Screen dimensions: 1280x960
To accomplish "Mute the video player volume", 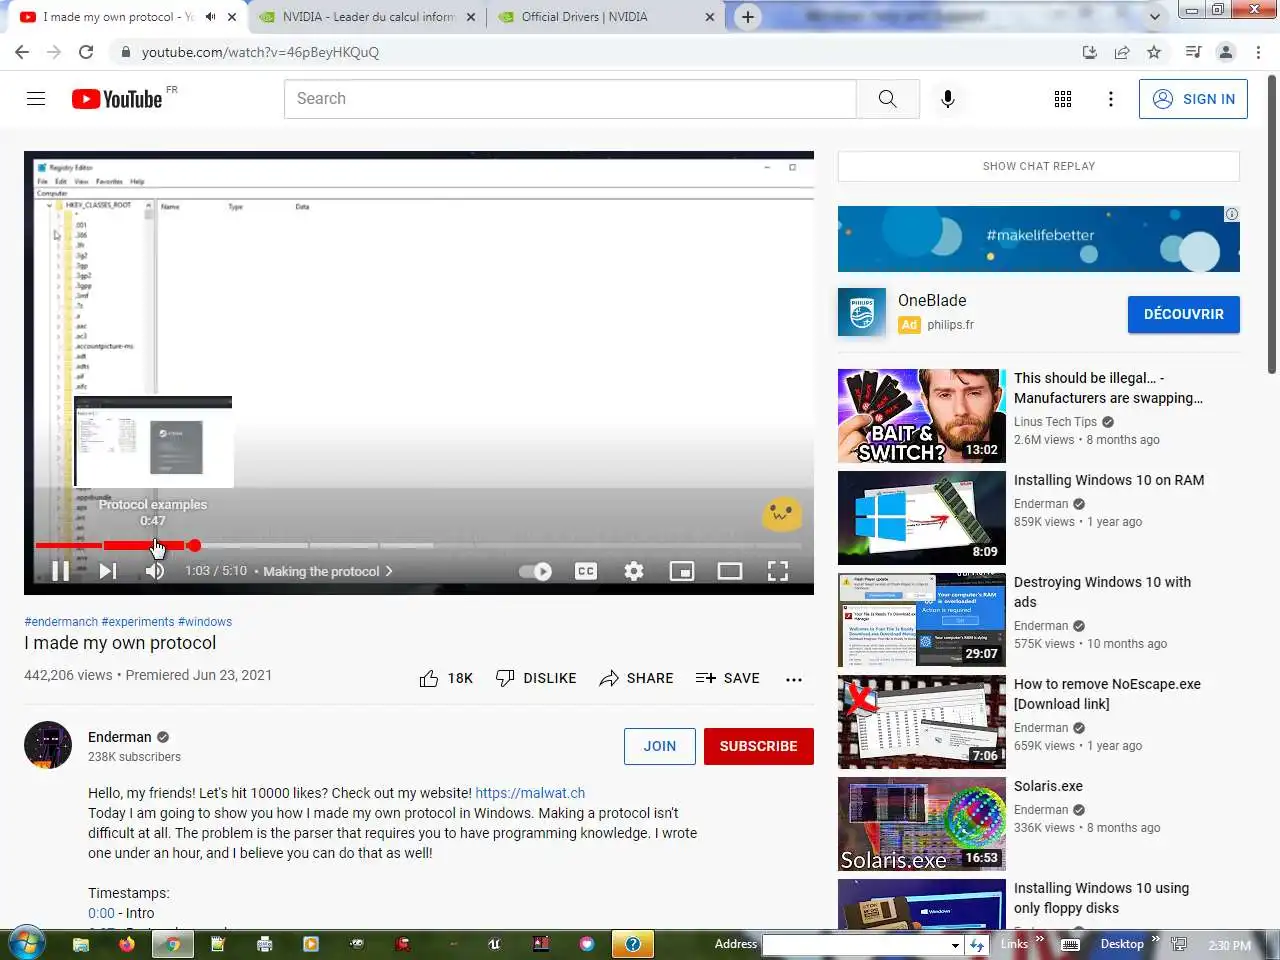I will (155, 571).
